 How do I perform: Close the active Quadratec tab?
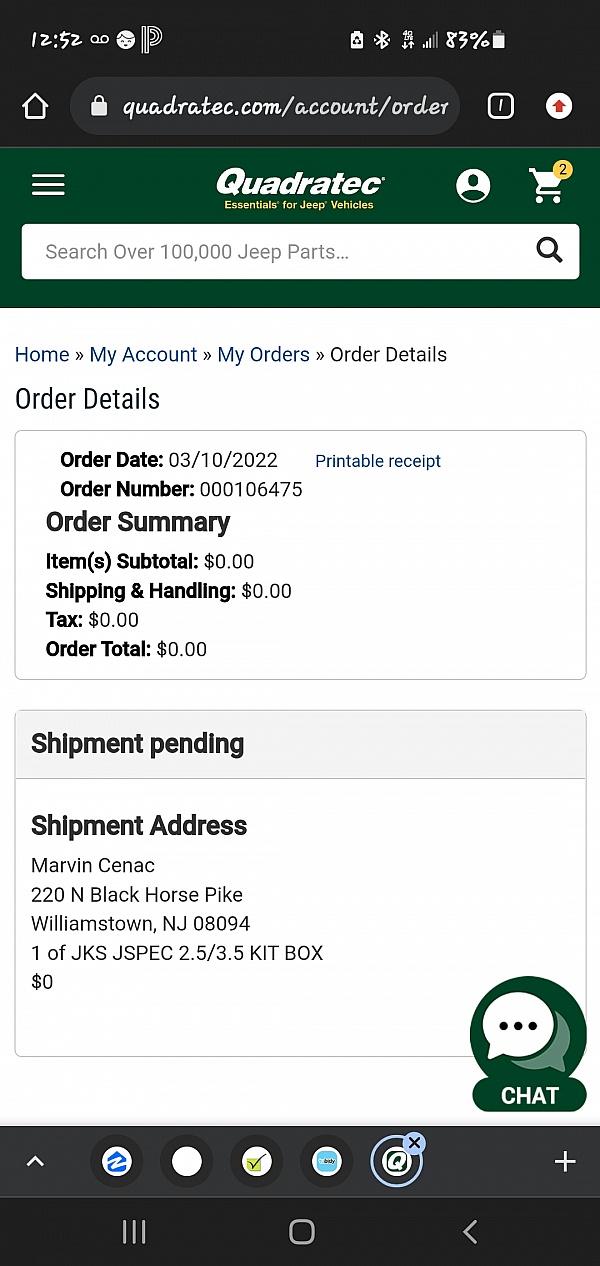414,1143
